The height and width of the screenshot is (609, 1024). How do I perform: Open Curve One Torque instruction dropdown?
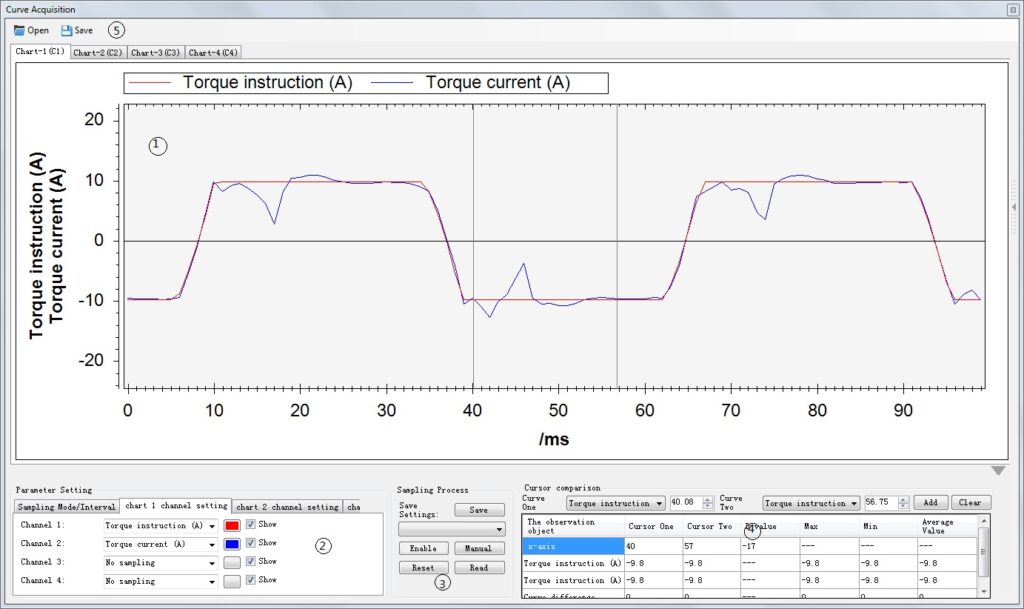pos(615,503)
